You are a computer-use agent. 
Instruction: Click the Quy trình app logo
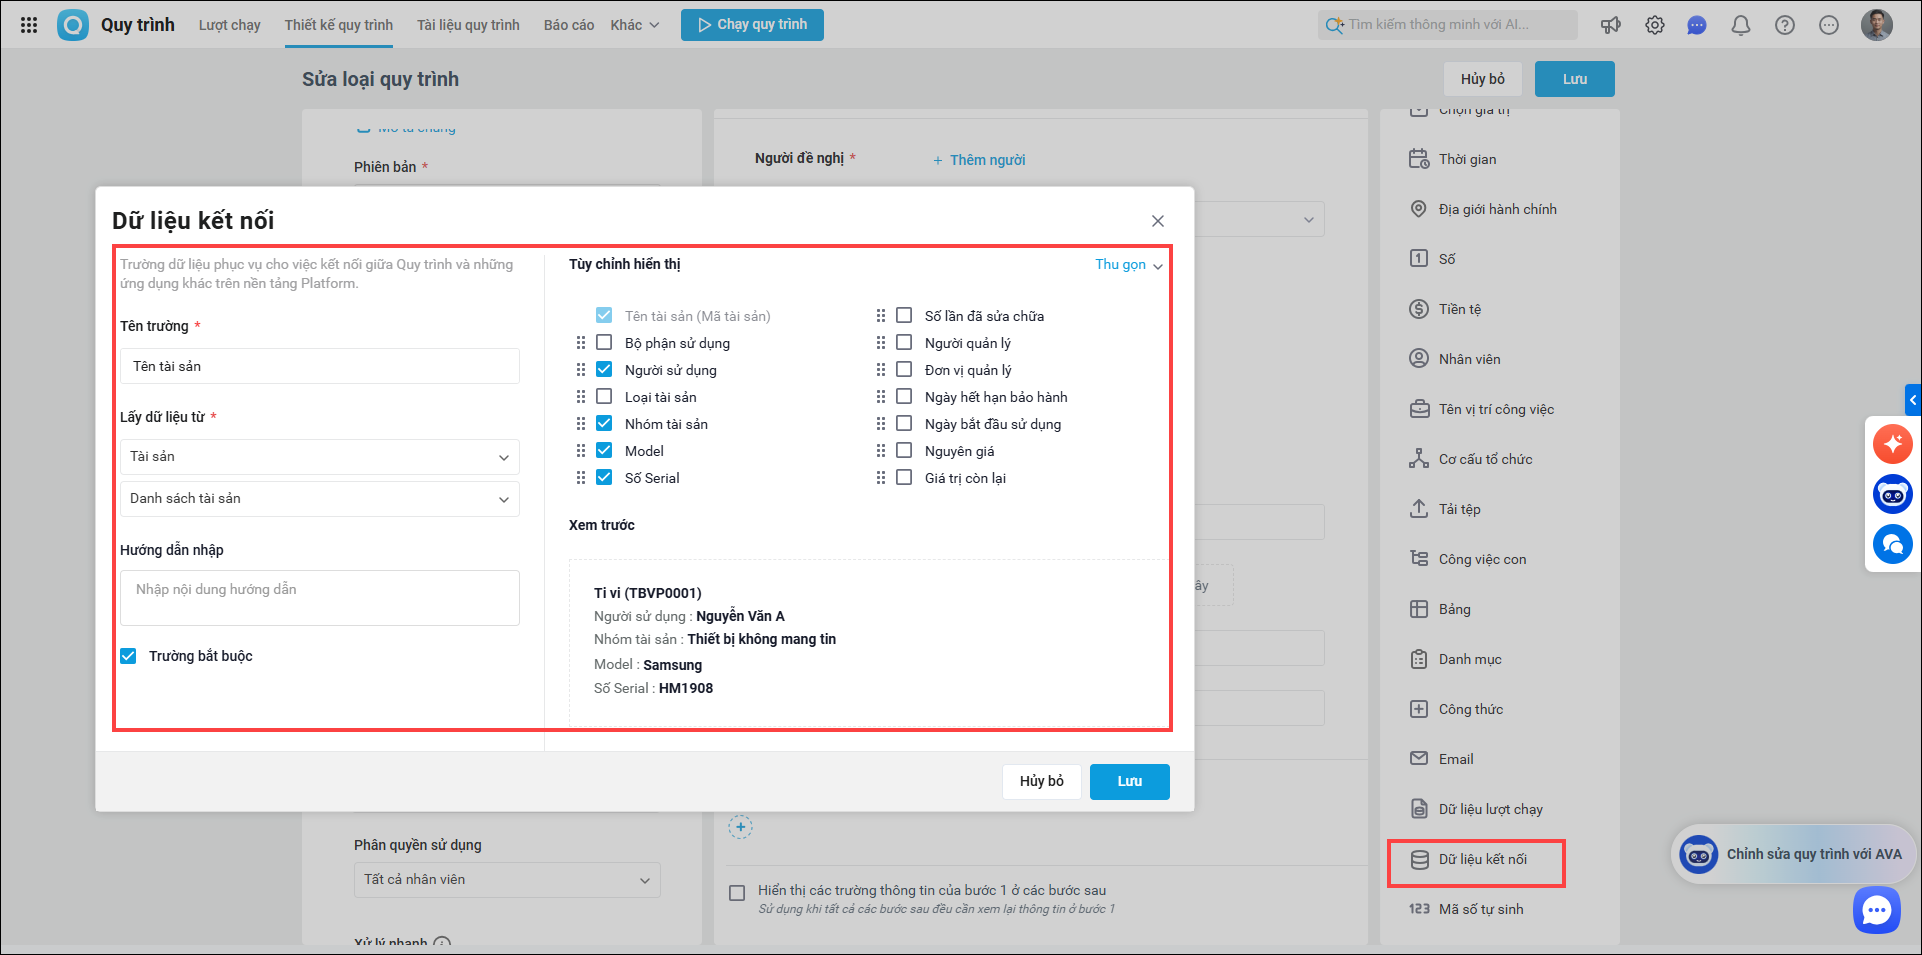click(73, 25)
